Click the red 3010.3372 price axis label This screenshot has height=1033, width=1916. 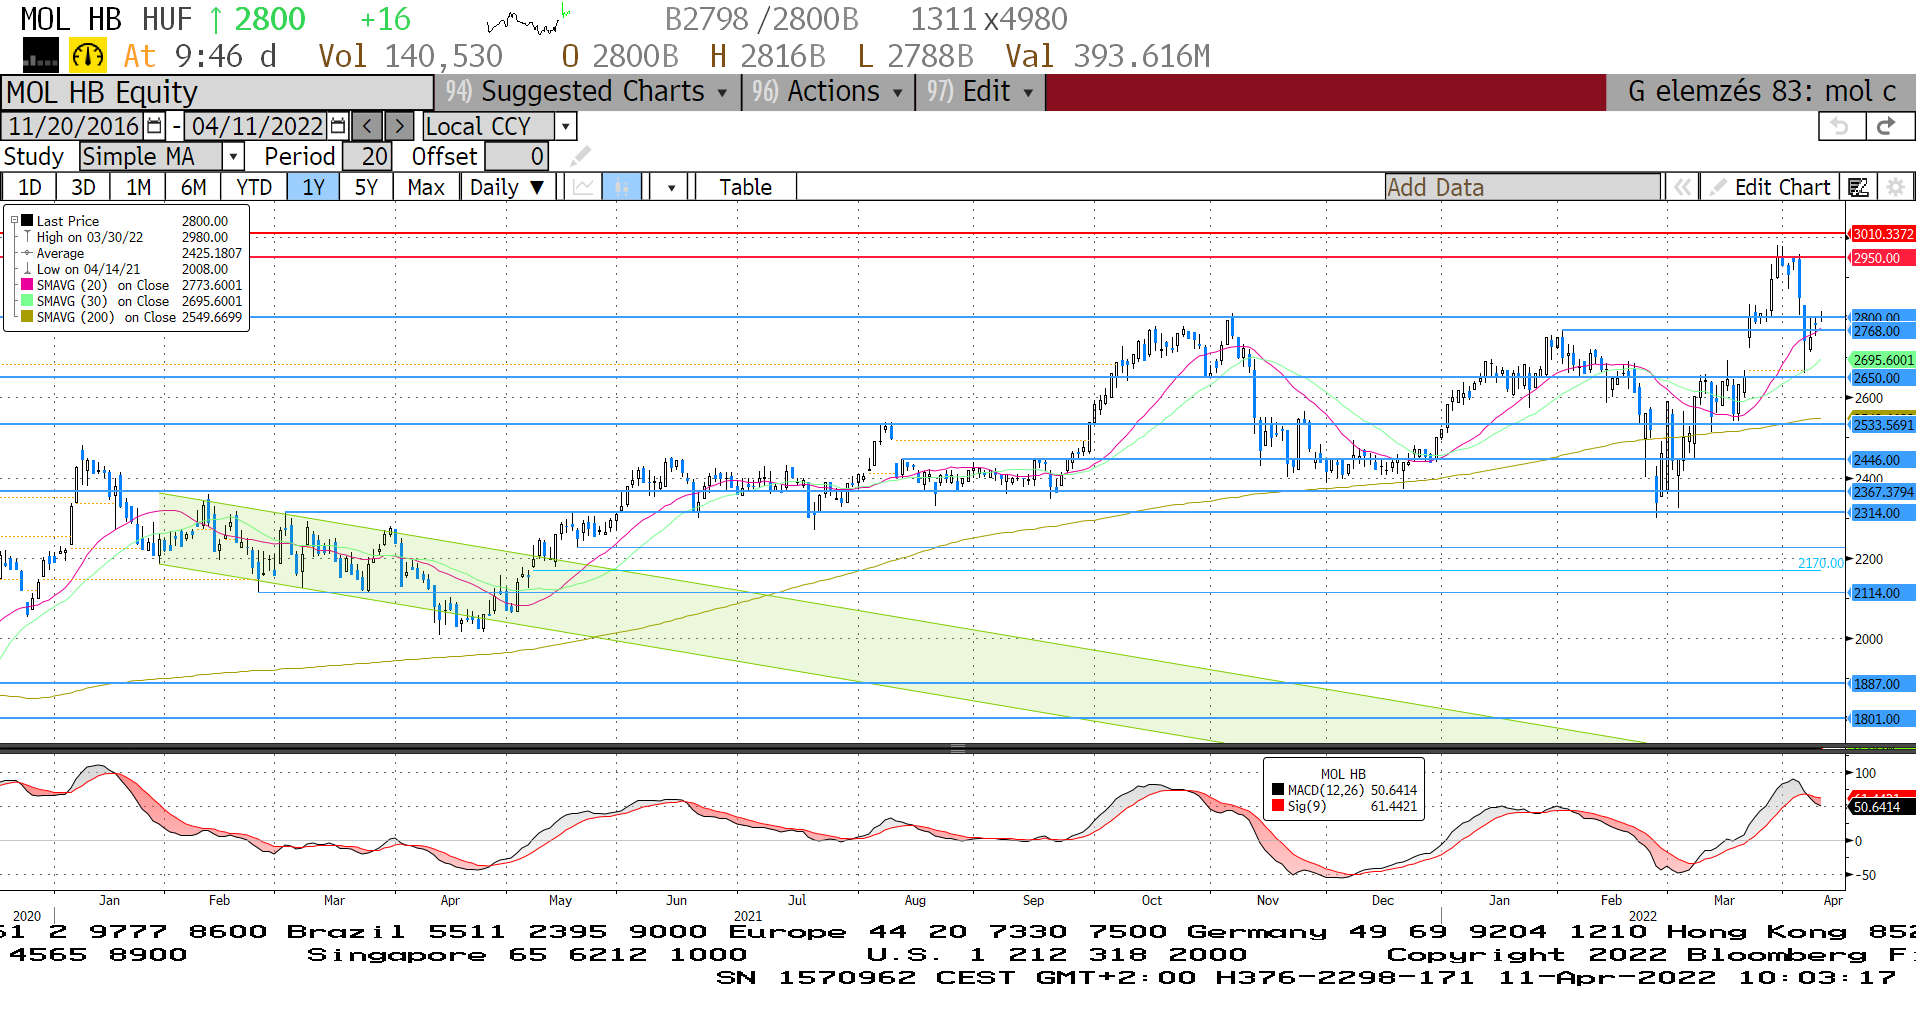coord(1882,234)
